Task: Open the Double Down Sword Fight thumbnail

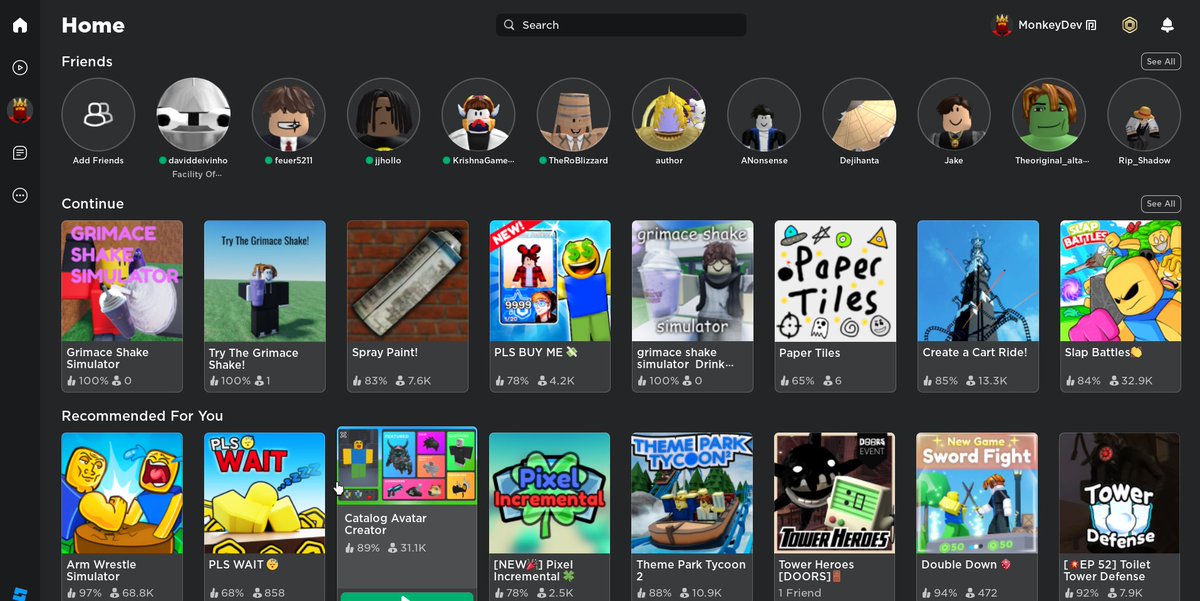Action: tap(978, 493)
